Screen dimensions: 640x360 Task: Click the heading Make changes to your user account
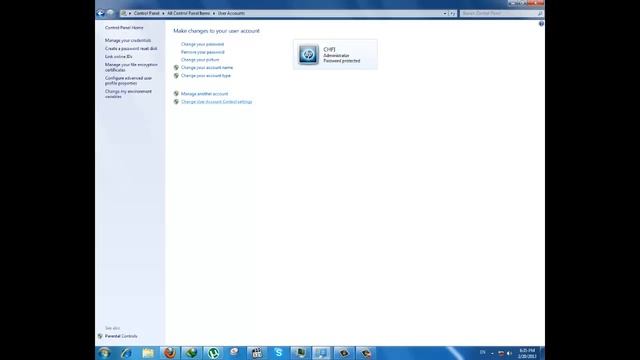pyautogui.click(x=216, y=31)
